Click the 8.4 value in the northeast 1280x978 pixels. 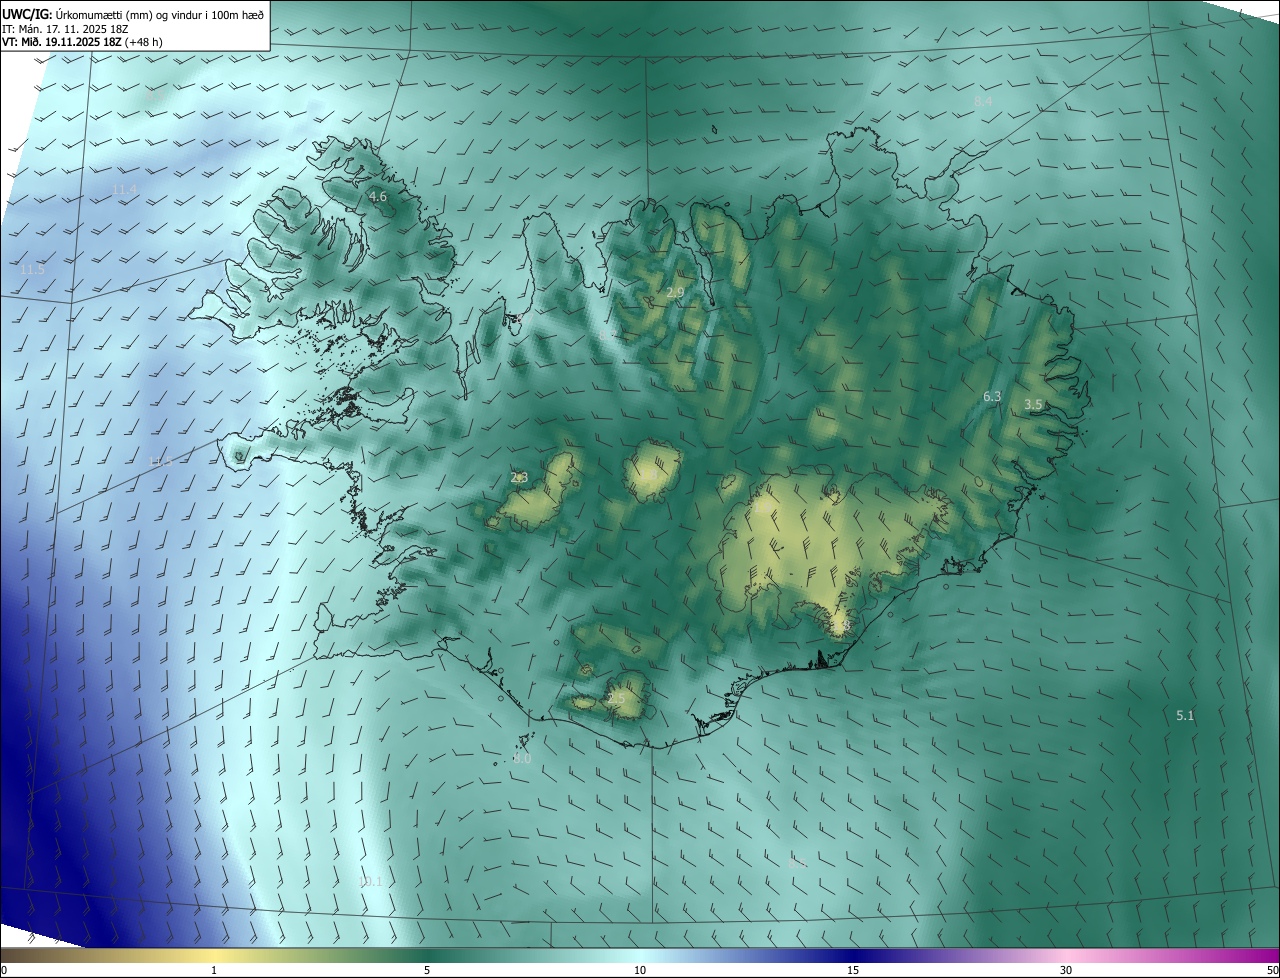pos(983,102)
